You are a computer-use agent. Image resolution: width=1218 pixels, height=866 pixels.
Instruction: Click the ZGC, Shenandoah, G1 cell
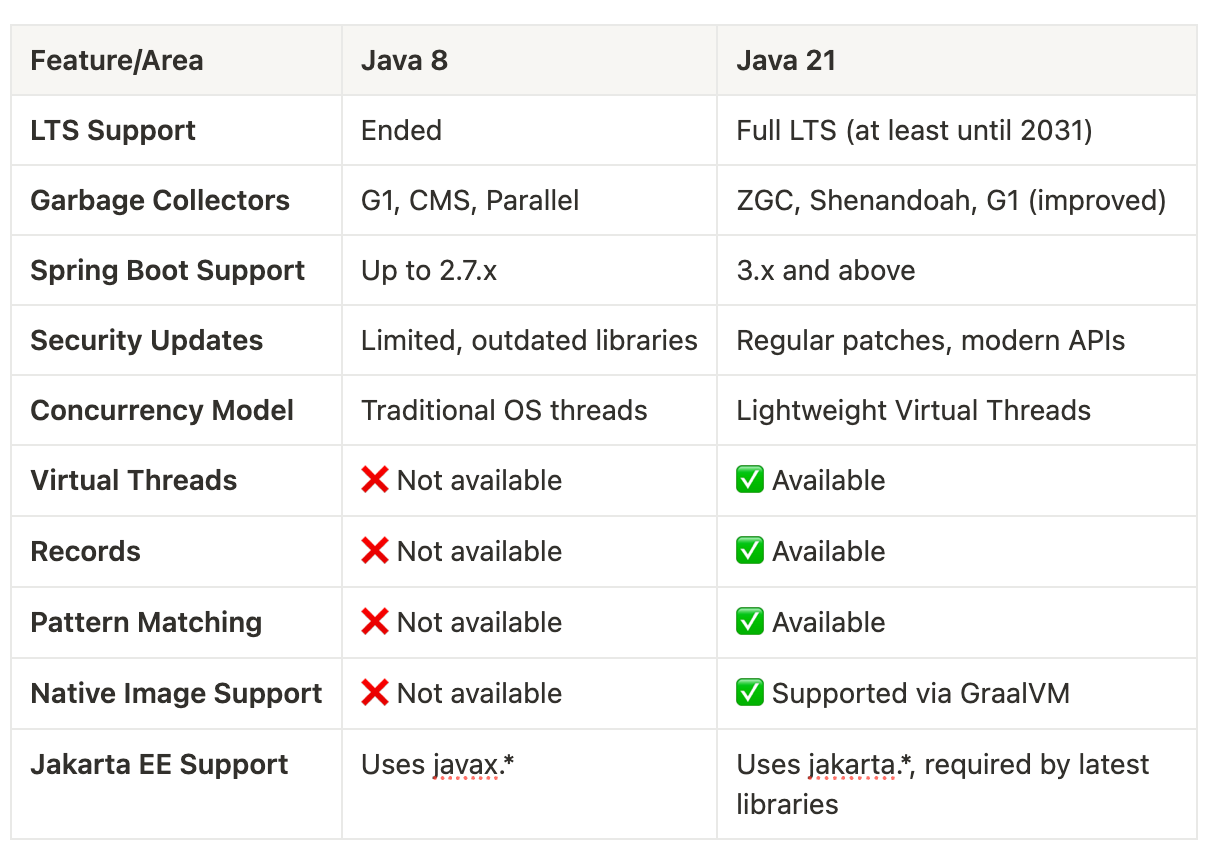(951, 200)
